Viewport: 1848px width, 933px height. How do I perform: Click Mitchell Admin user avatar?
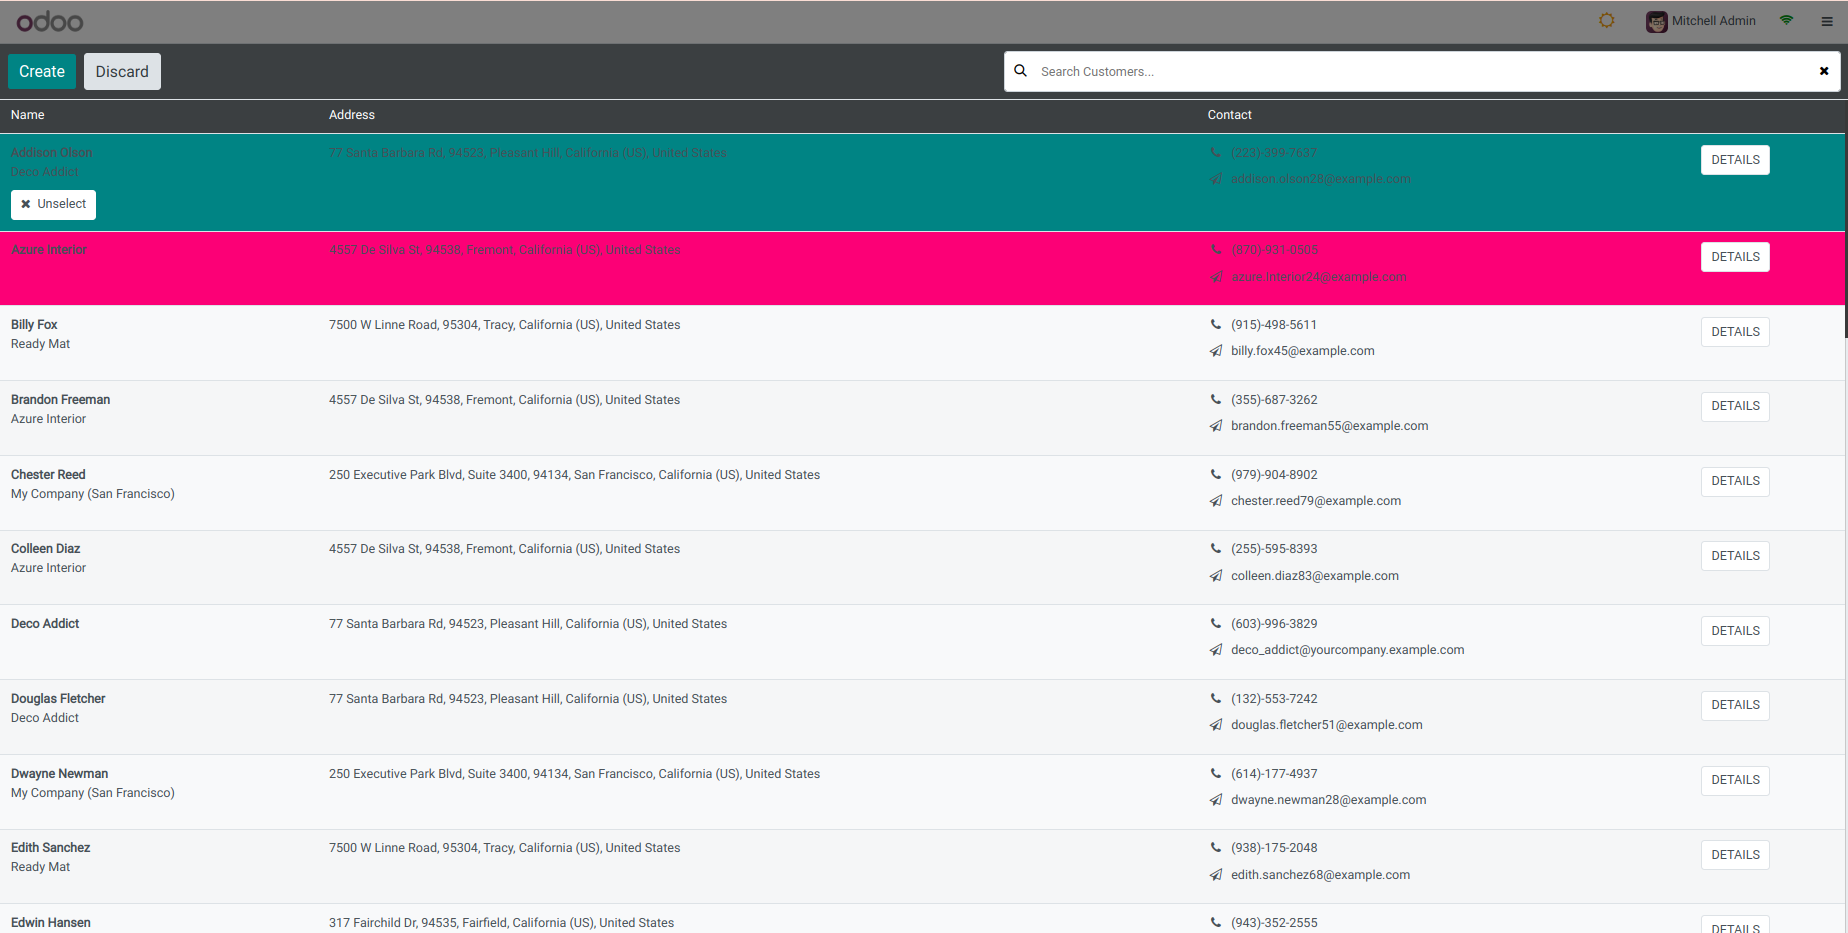pos(1657,22)
